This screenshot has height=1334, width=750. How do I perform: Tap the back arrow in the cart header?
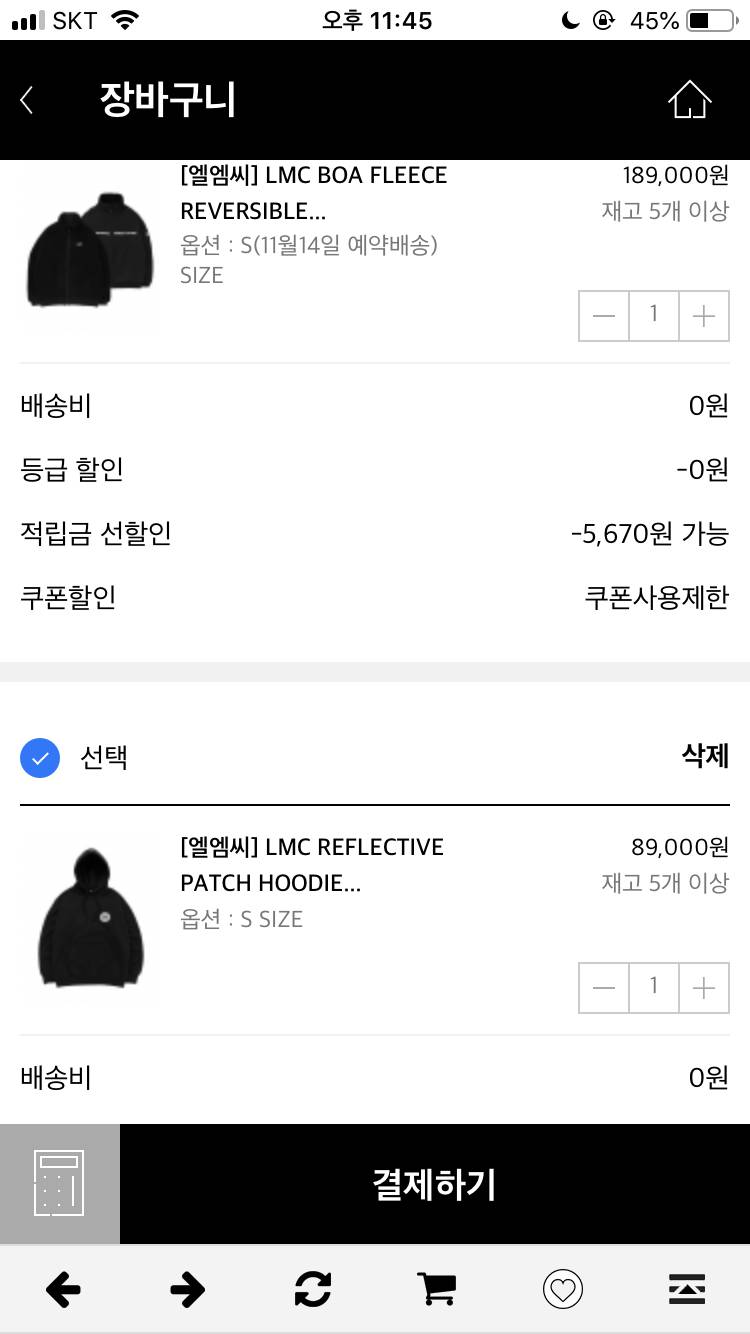pyautogui.click(x=27, y=100)
